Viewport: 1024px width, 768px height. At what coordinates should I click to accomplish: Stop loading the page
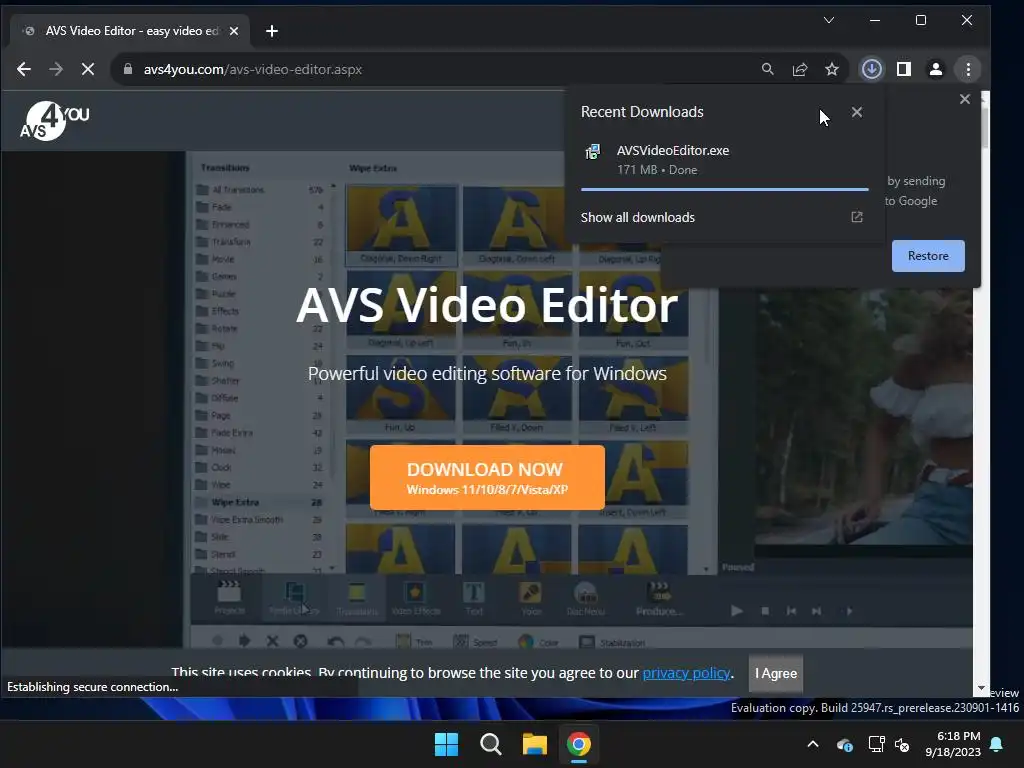point(88,69)
